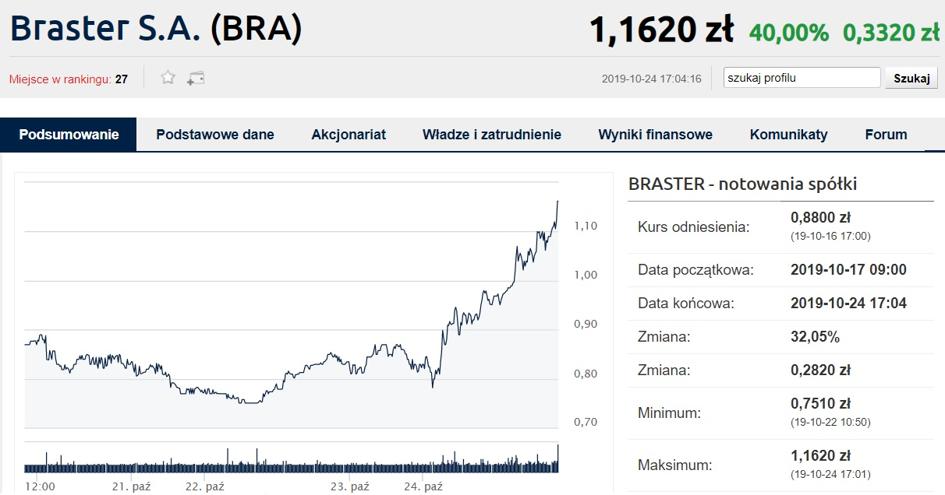Click the Braster S.A. (BRA) heading

point(156,28)
